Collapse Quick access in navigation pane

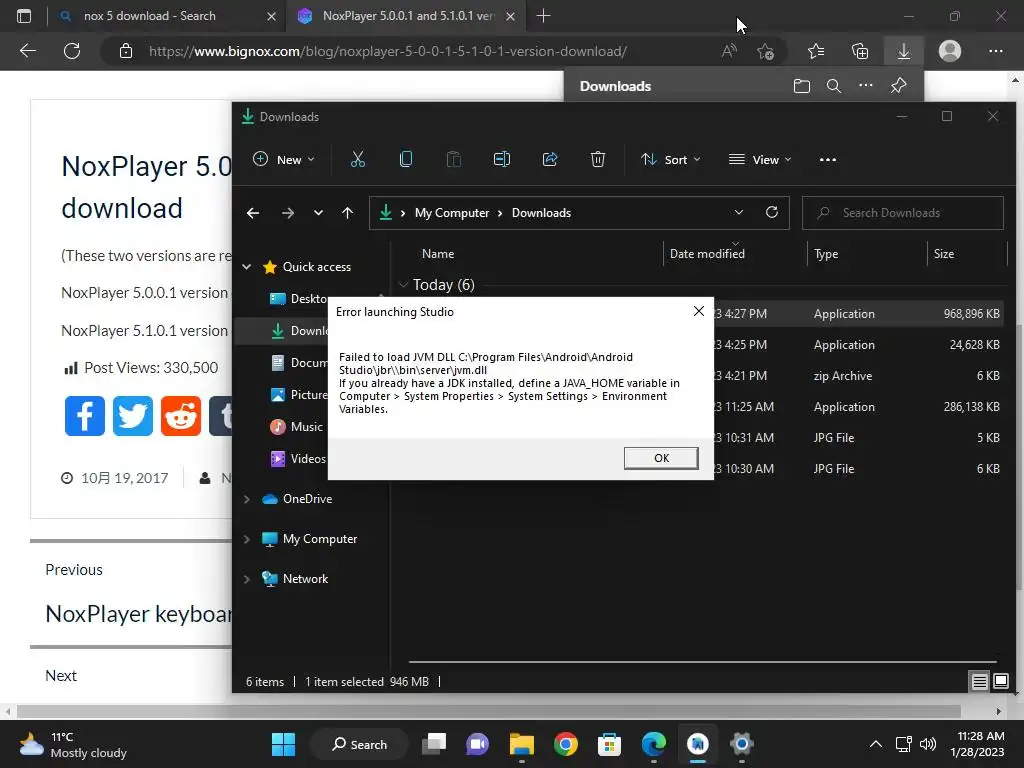click(x=247, y=266)
